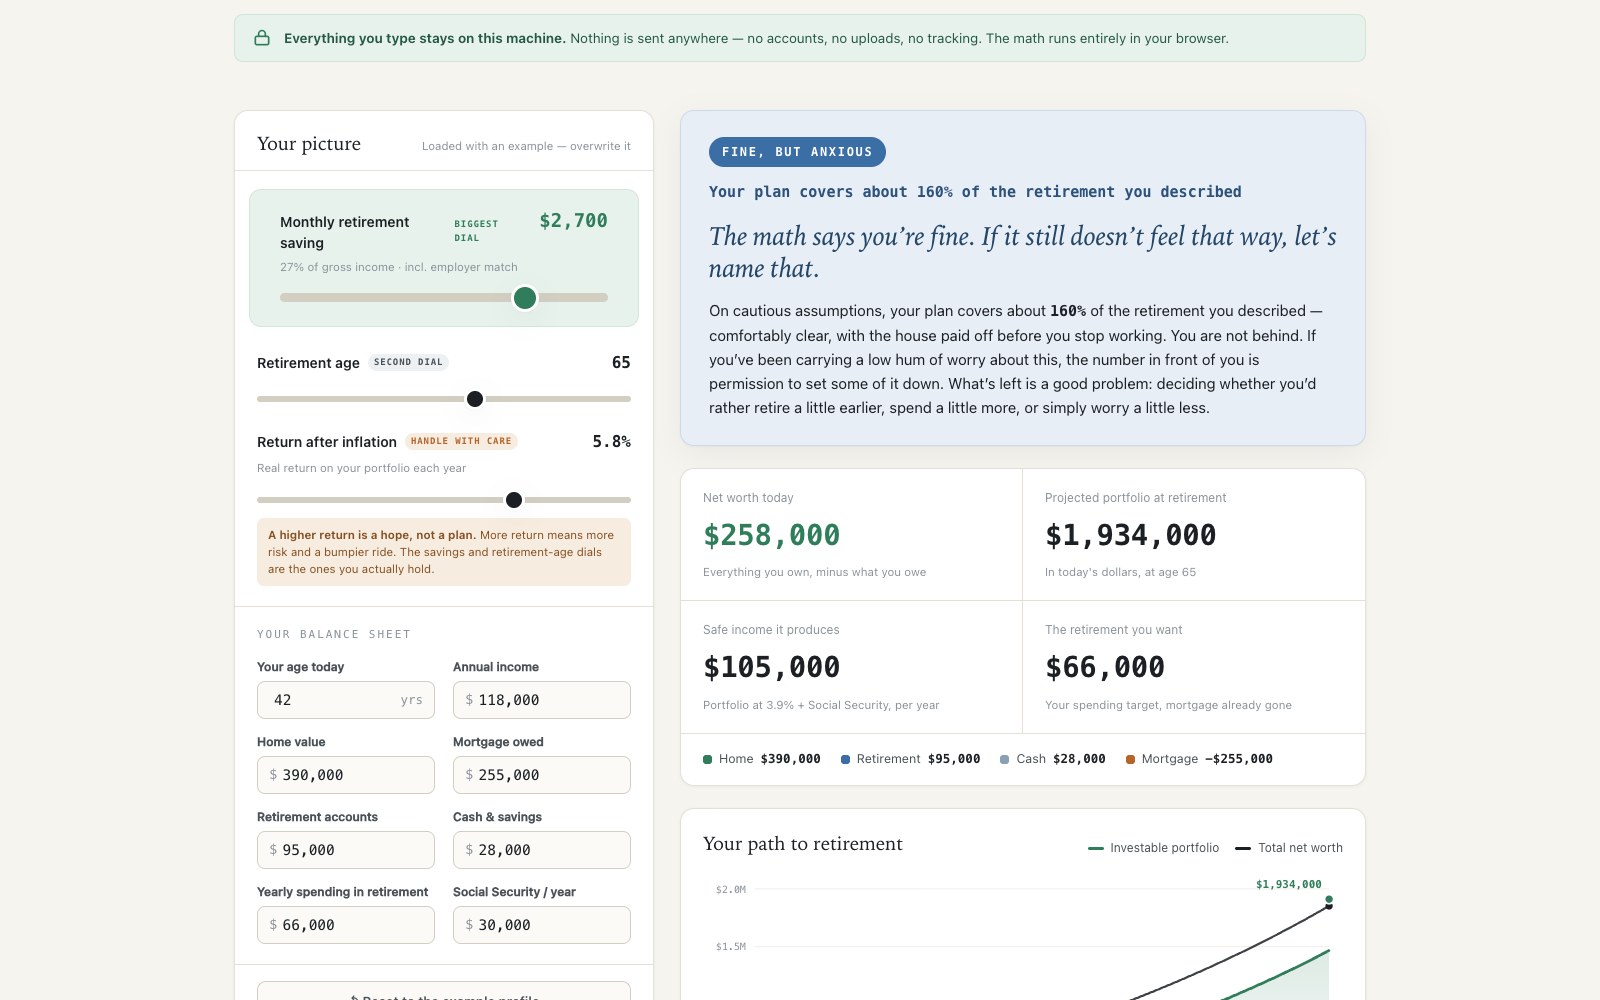Click the green Home legend swatch
1600x1000 pixels.
coord(708,759)
